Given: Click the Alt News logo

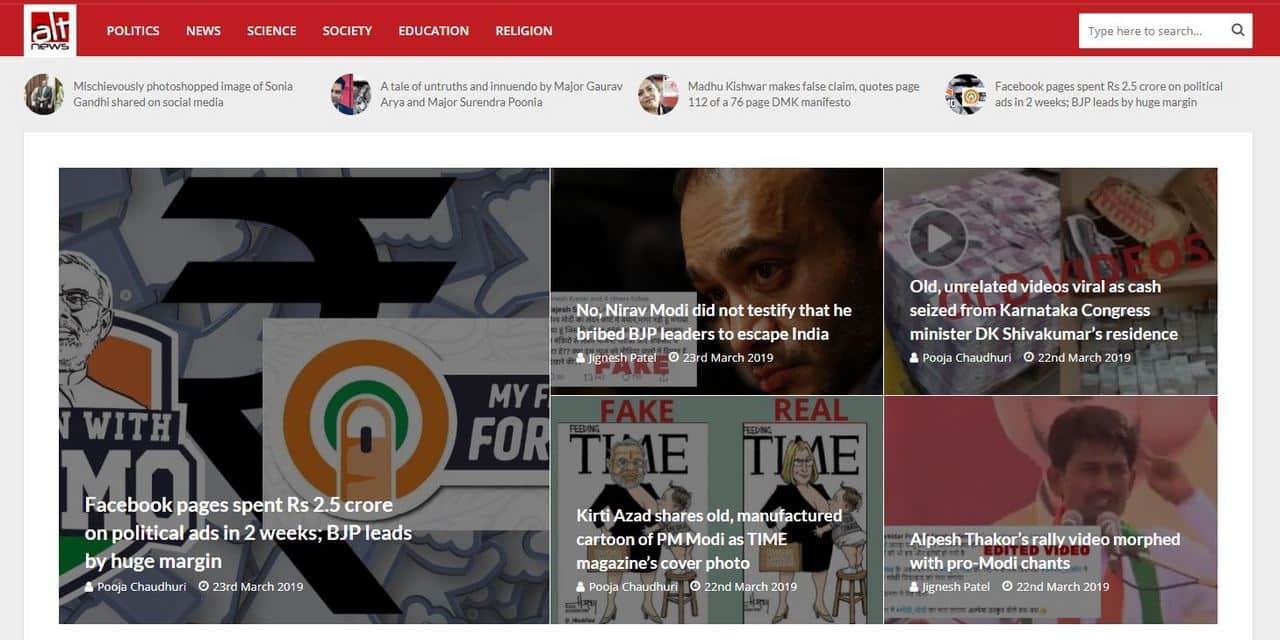Looking at the screenshot, I should 49,30.
